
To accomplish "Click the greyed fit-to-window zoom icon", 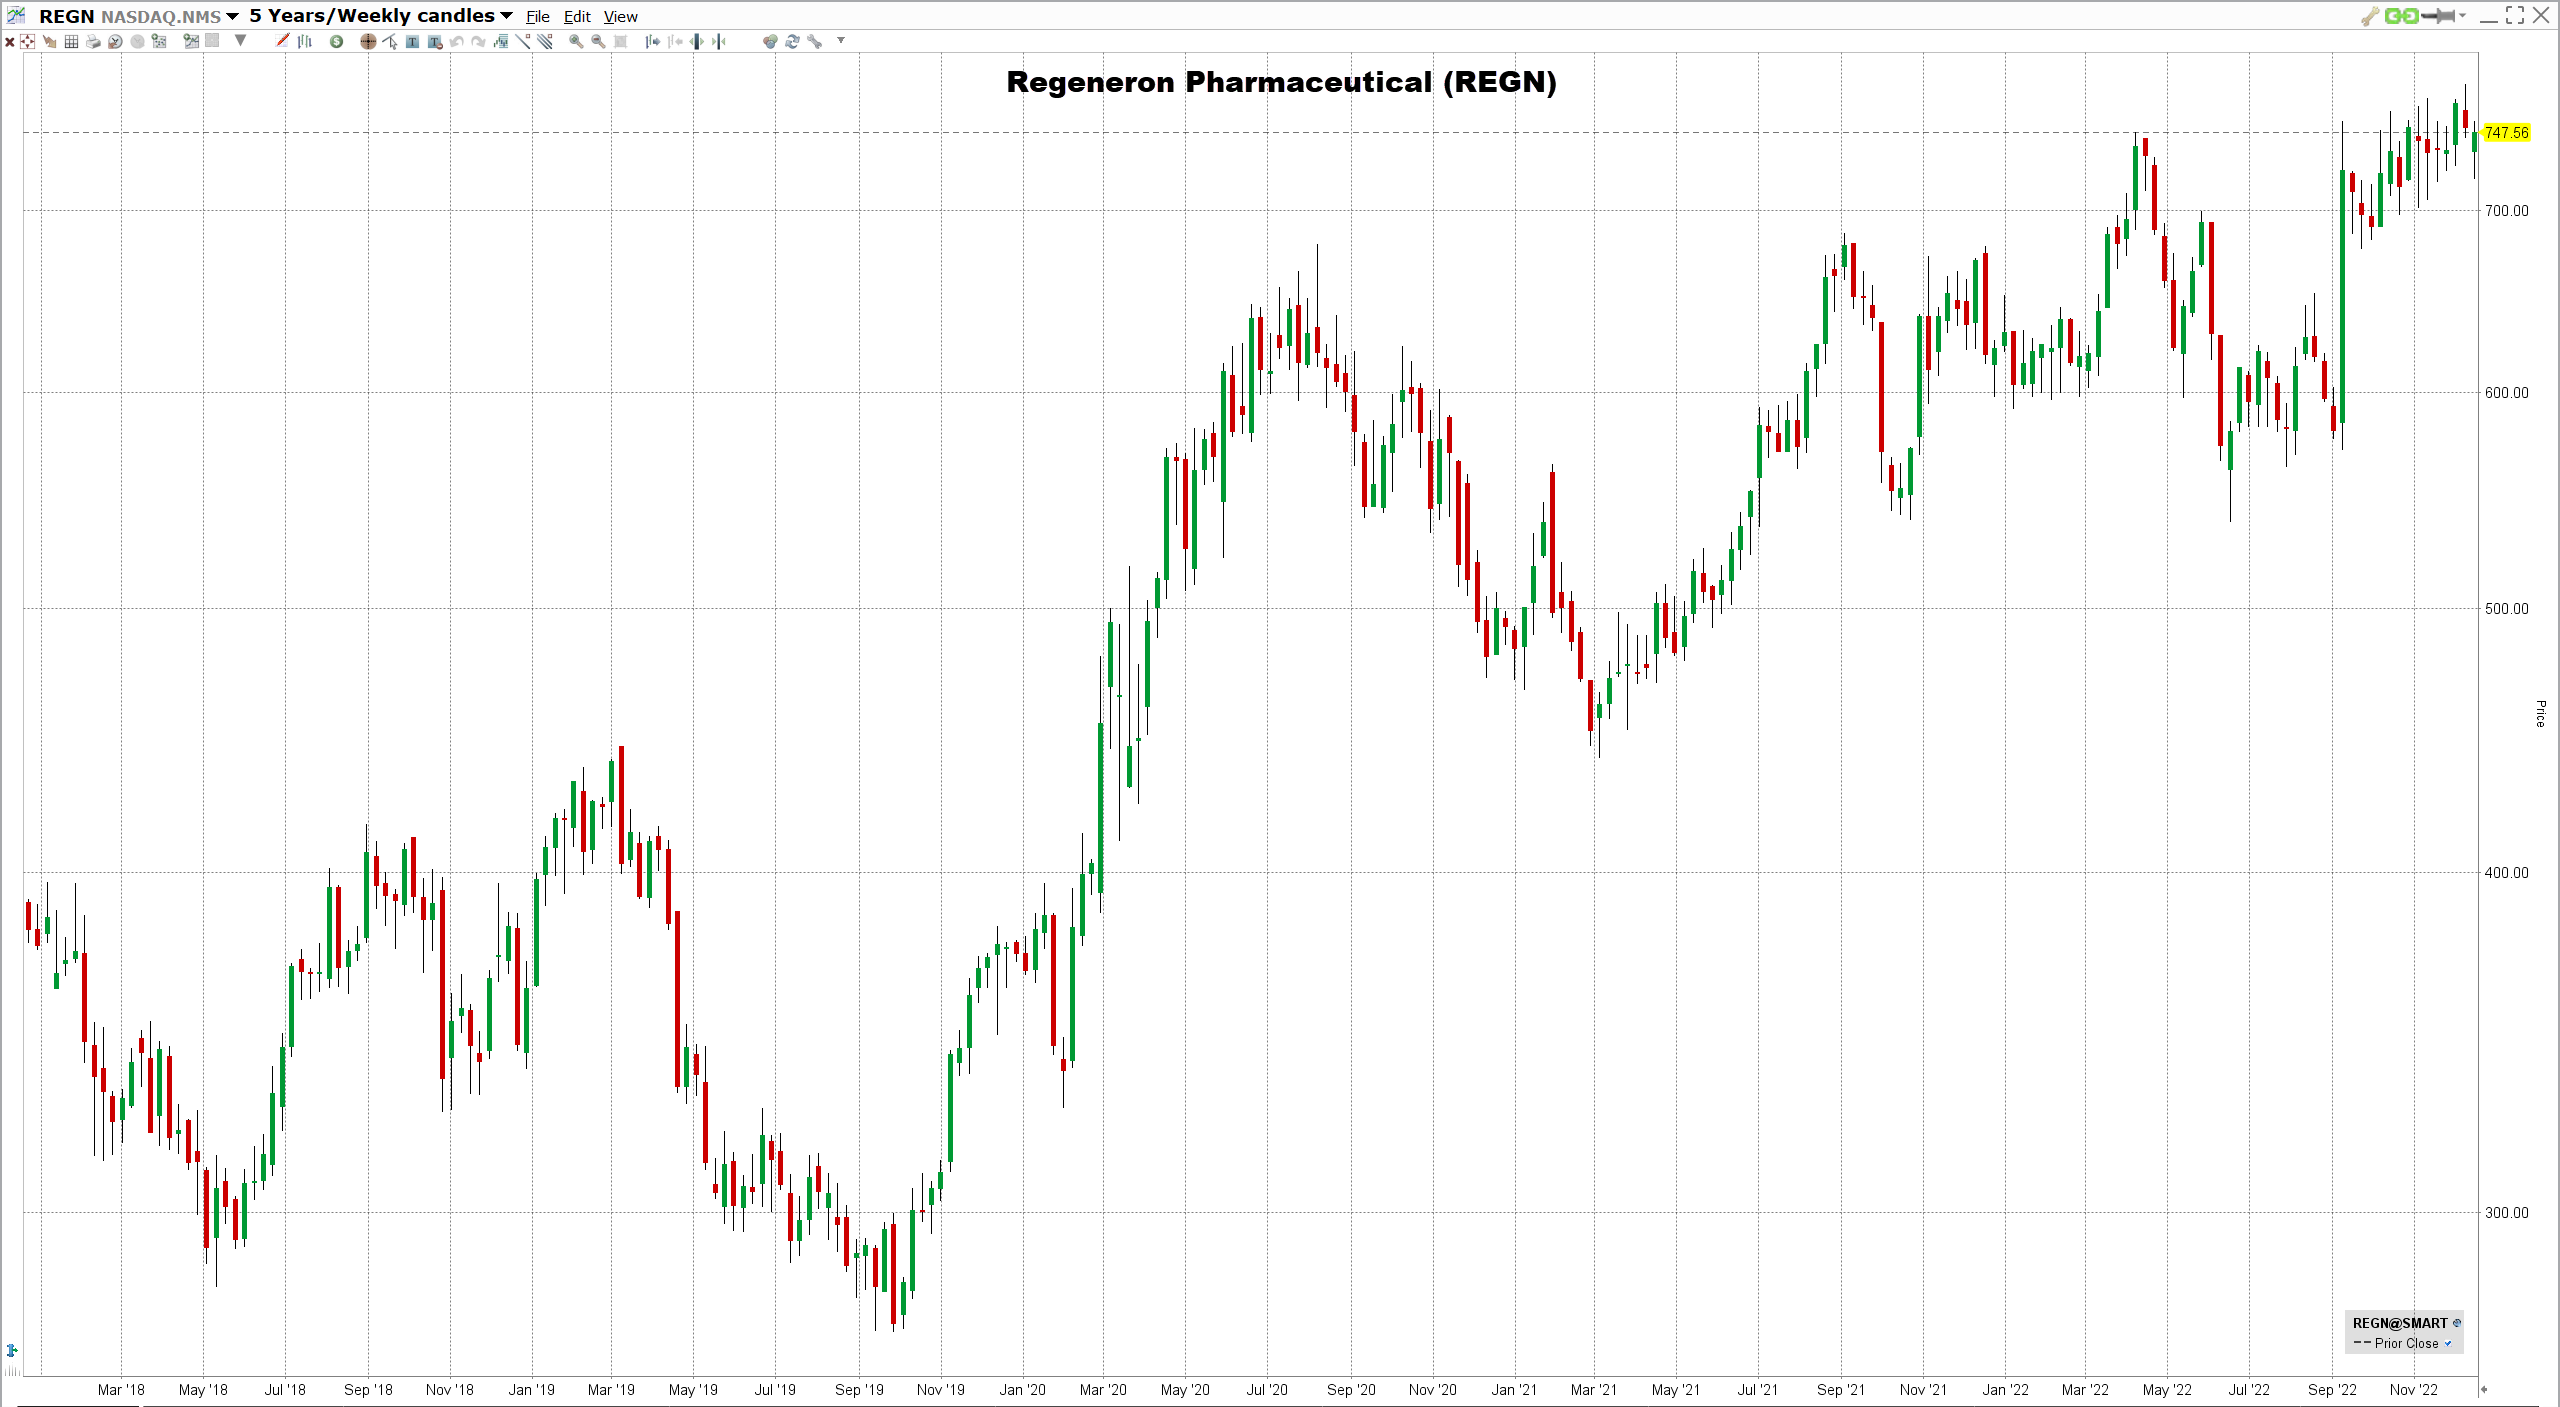I will (620, 41).
